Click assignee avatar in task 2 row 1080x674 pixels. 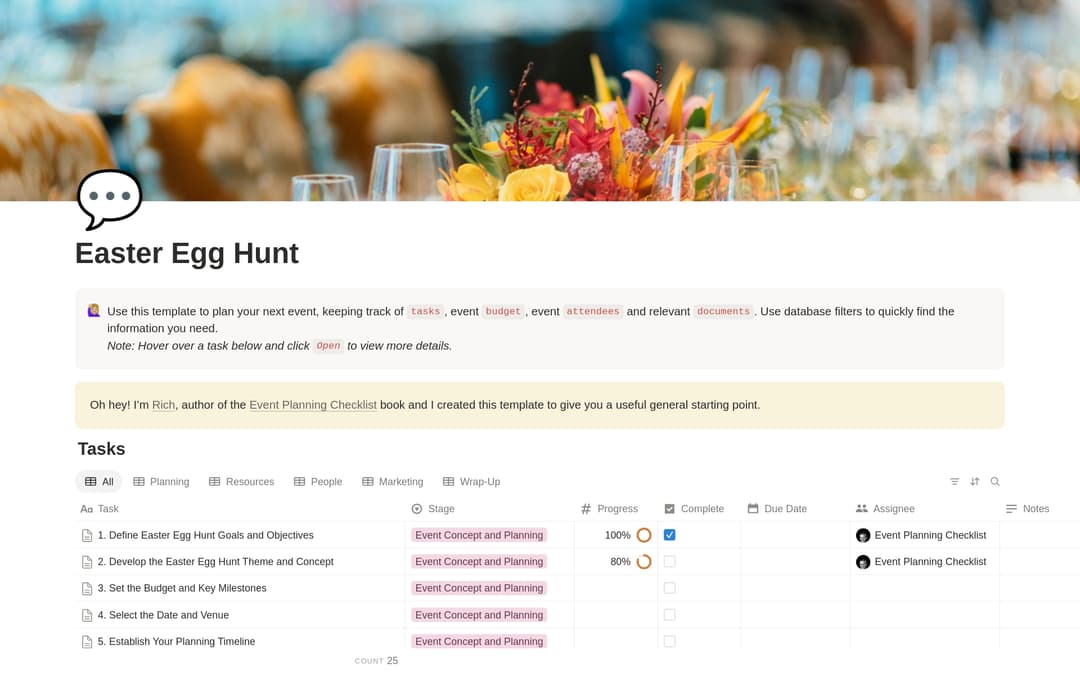[x=863, y=562]
